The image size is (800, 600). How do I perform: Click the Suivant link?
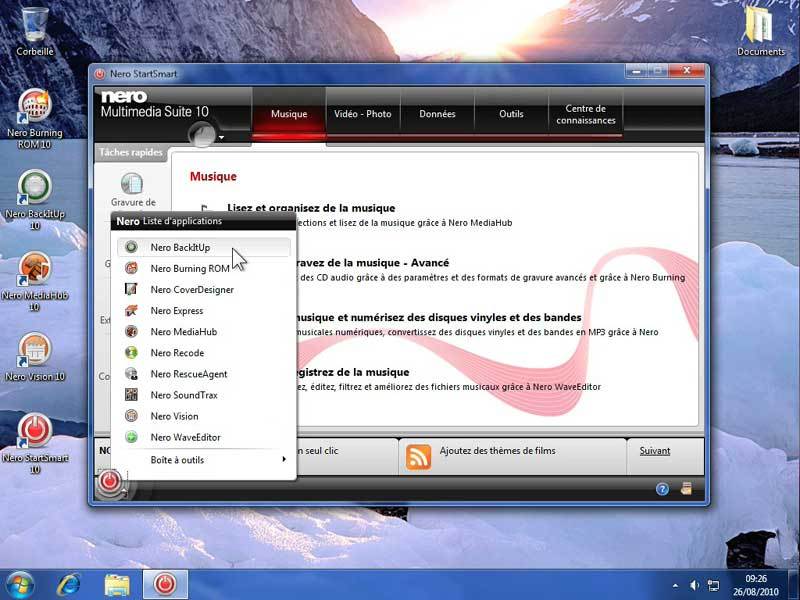(x=655, y=451)
